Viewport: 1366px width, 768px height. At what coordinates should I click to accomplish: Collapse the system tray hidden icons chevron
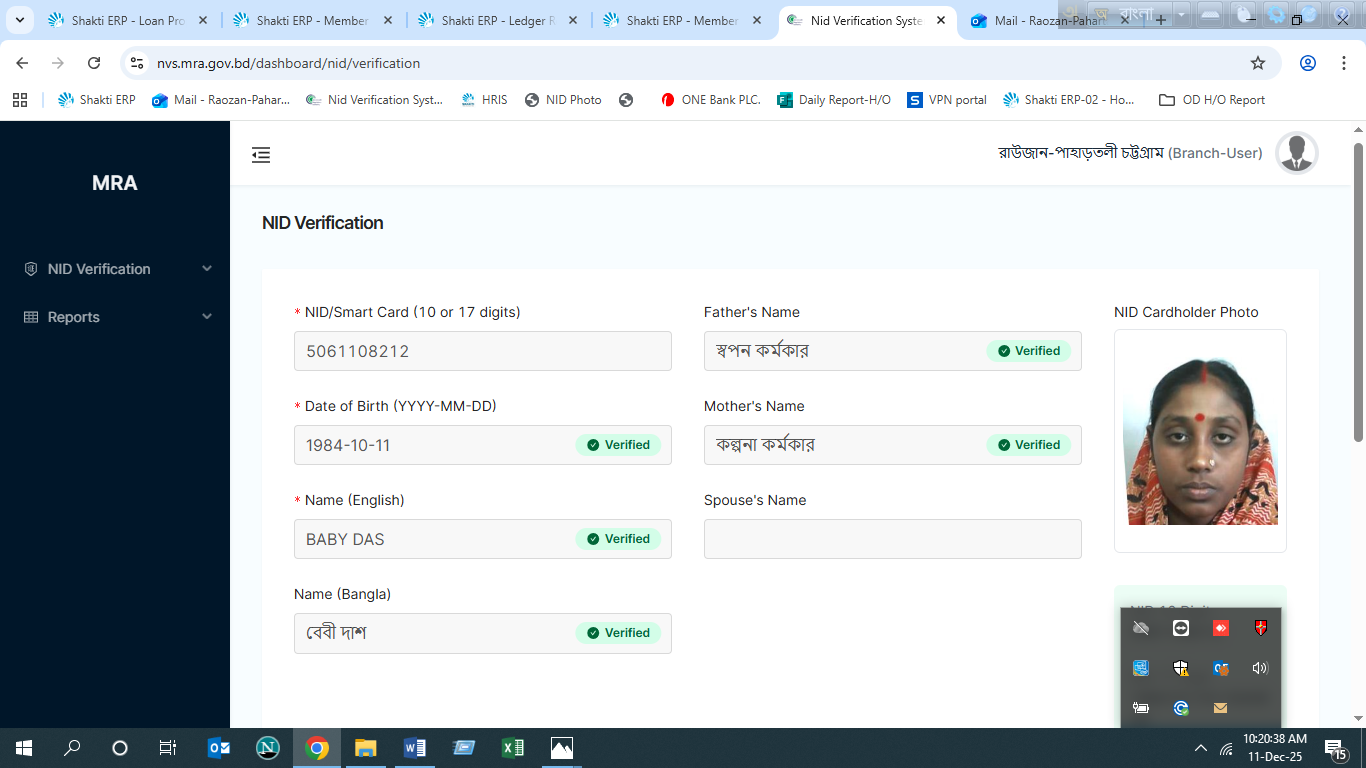(1201, 748)
